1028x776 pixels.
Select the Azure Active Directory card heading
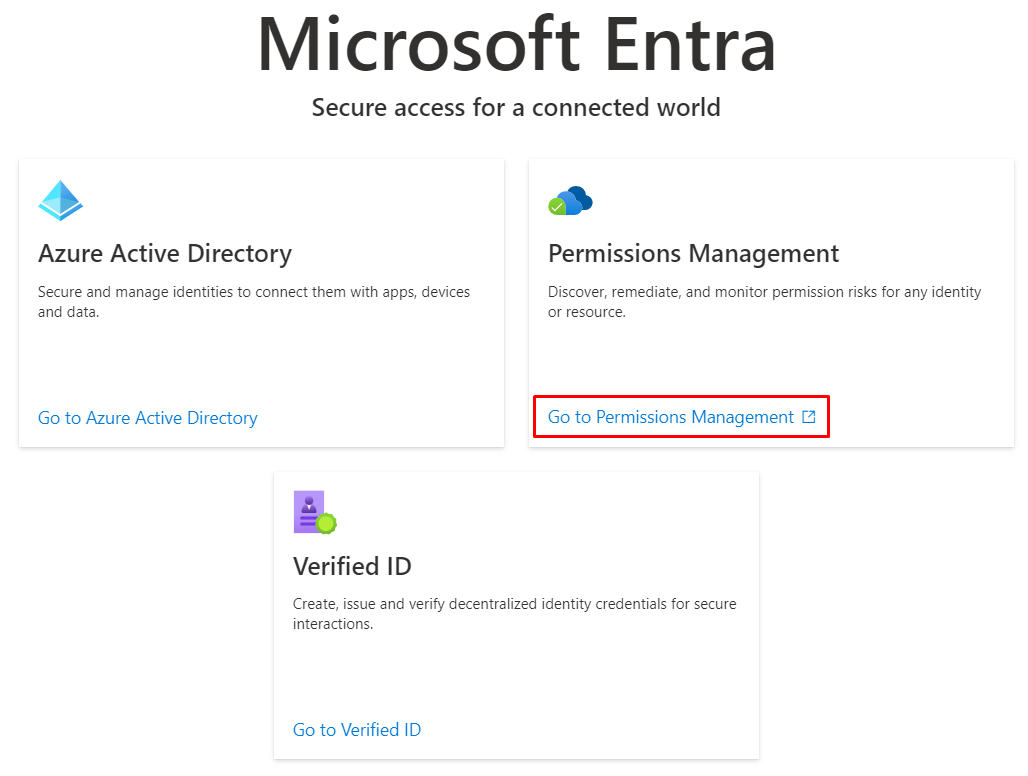pos(165,254)
